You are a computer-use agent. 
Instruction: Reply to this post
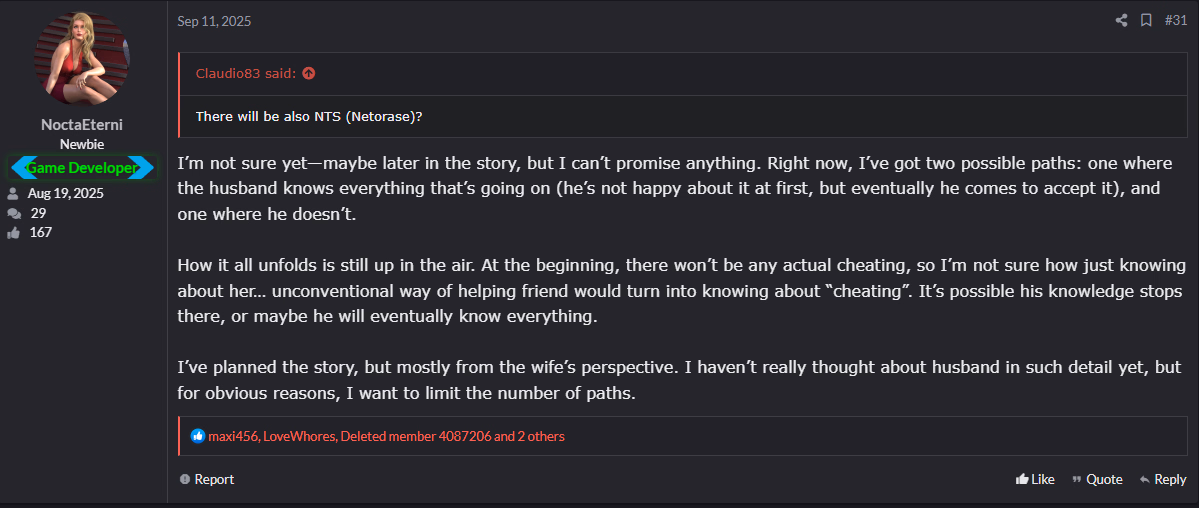(1162, 479)
